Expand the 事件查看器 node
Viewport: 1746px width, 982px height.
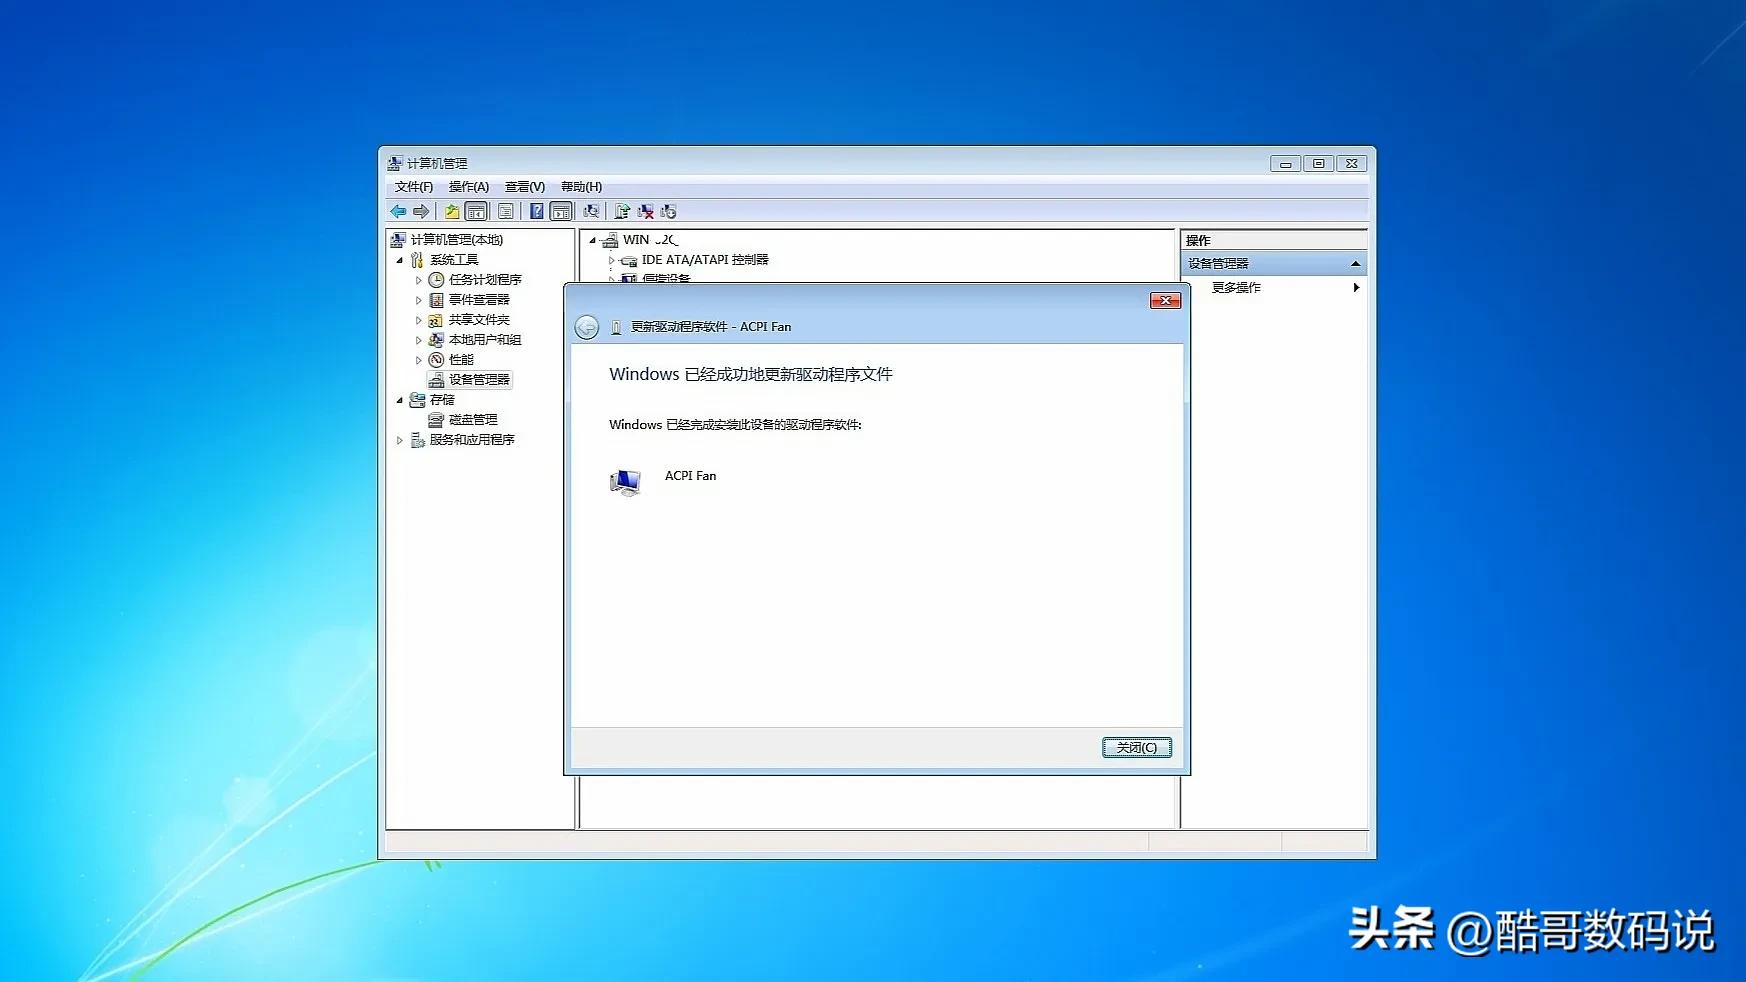[419, 300]
